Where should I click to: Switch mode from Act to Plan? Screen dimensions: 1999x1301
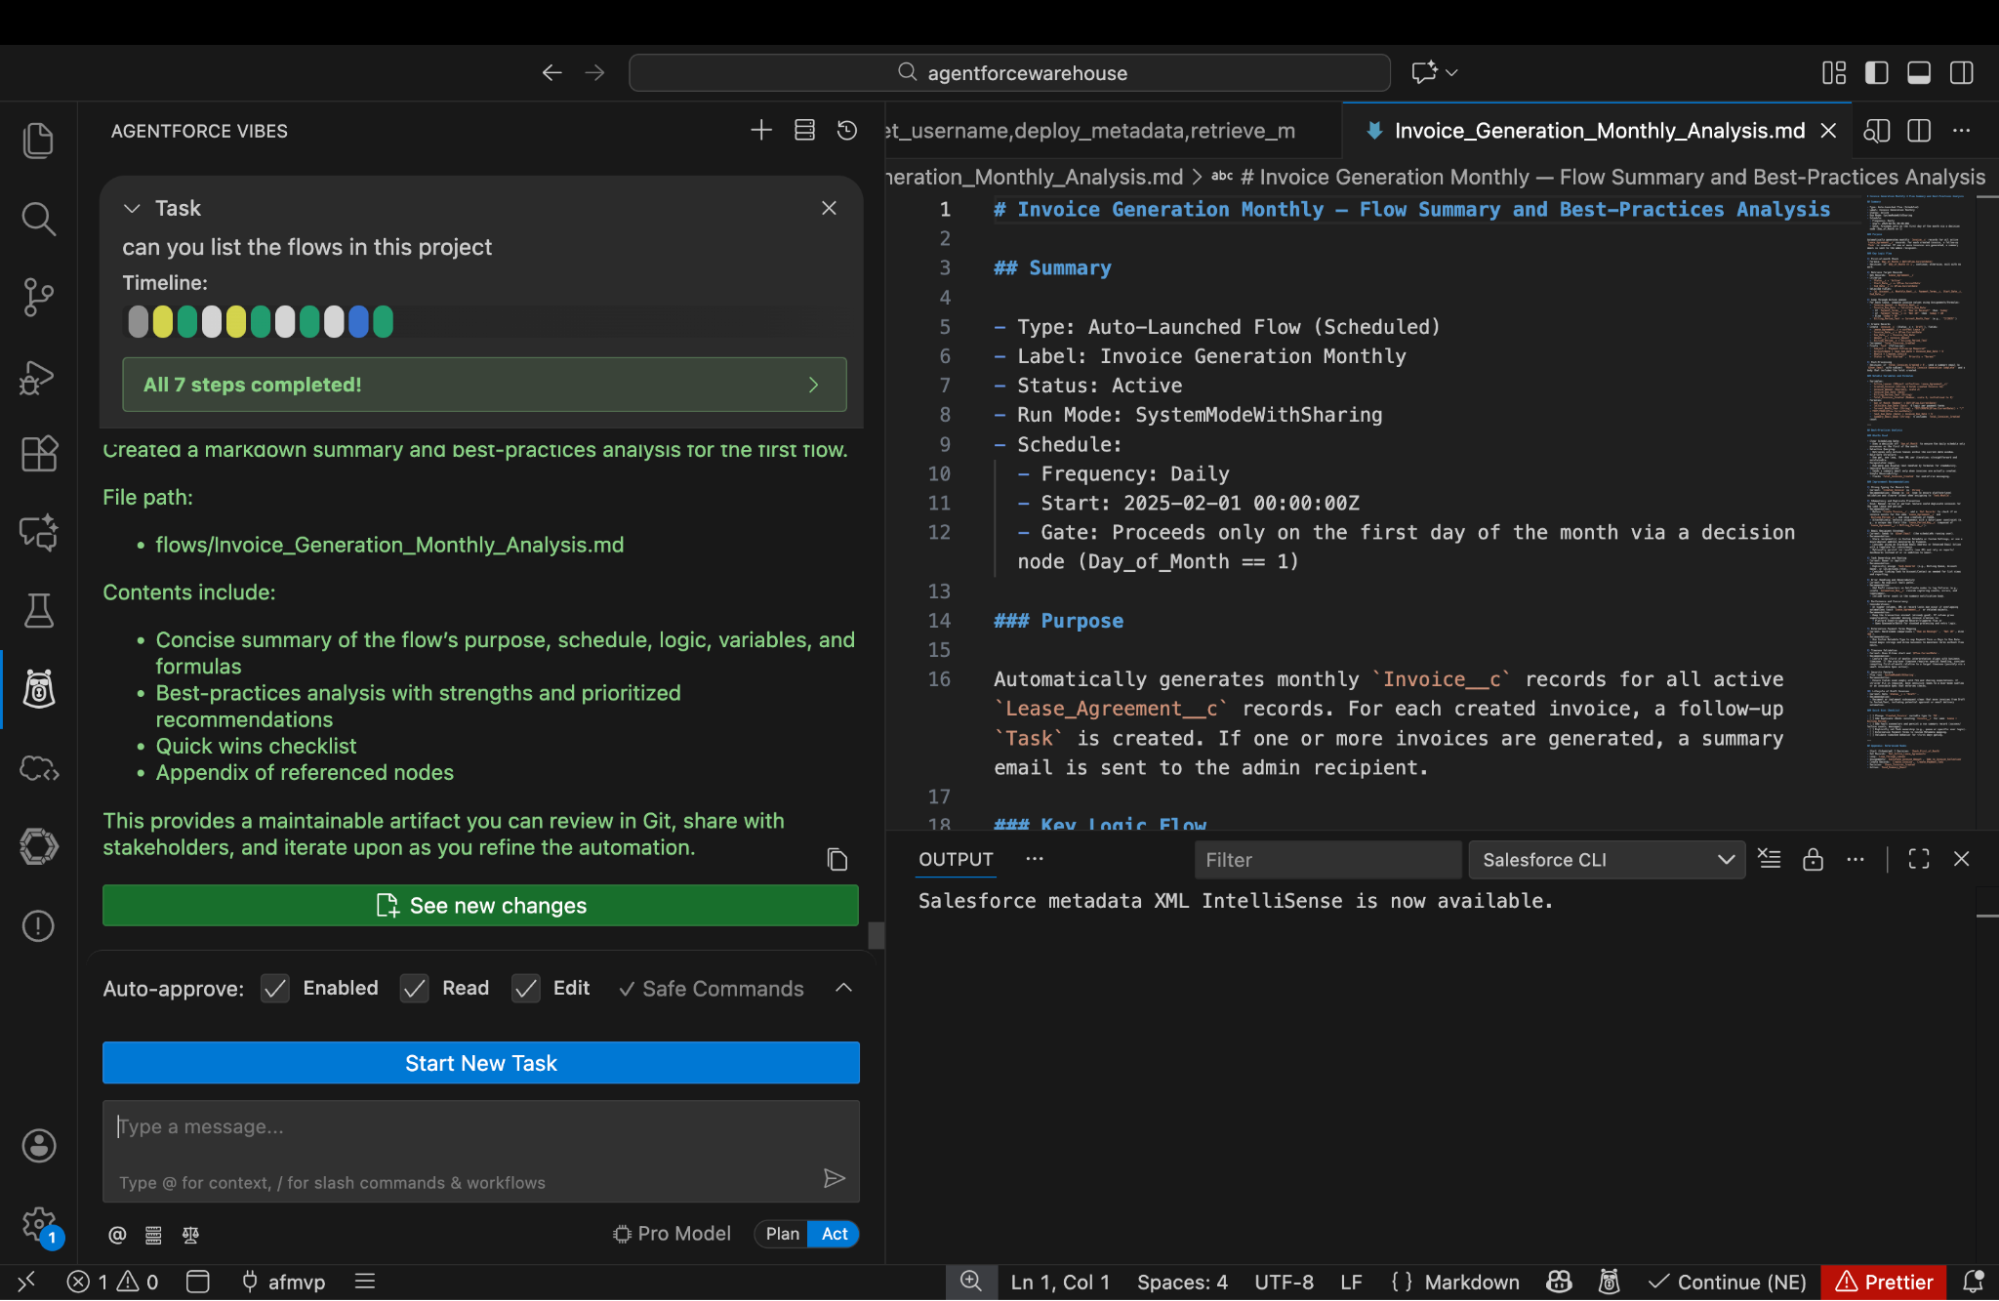point(781,1234)
